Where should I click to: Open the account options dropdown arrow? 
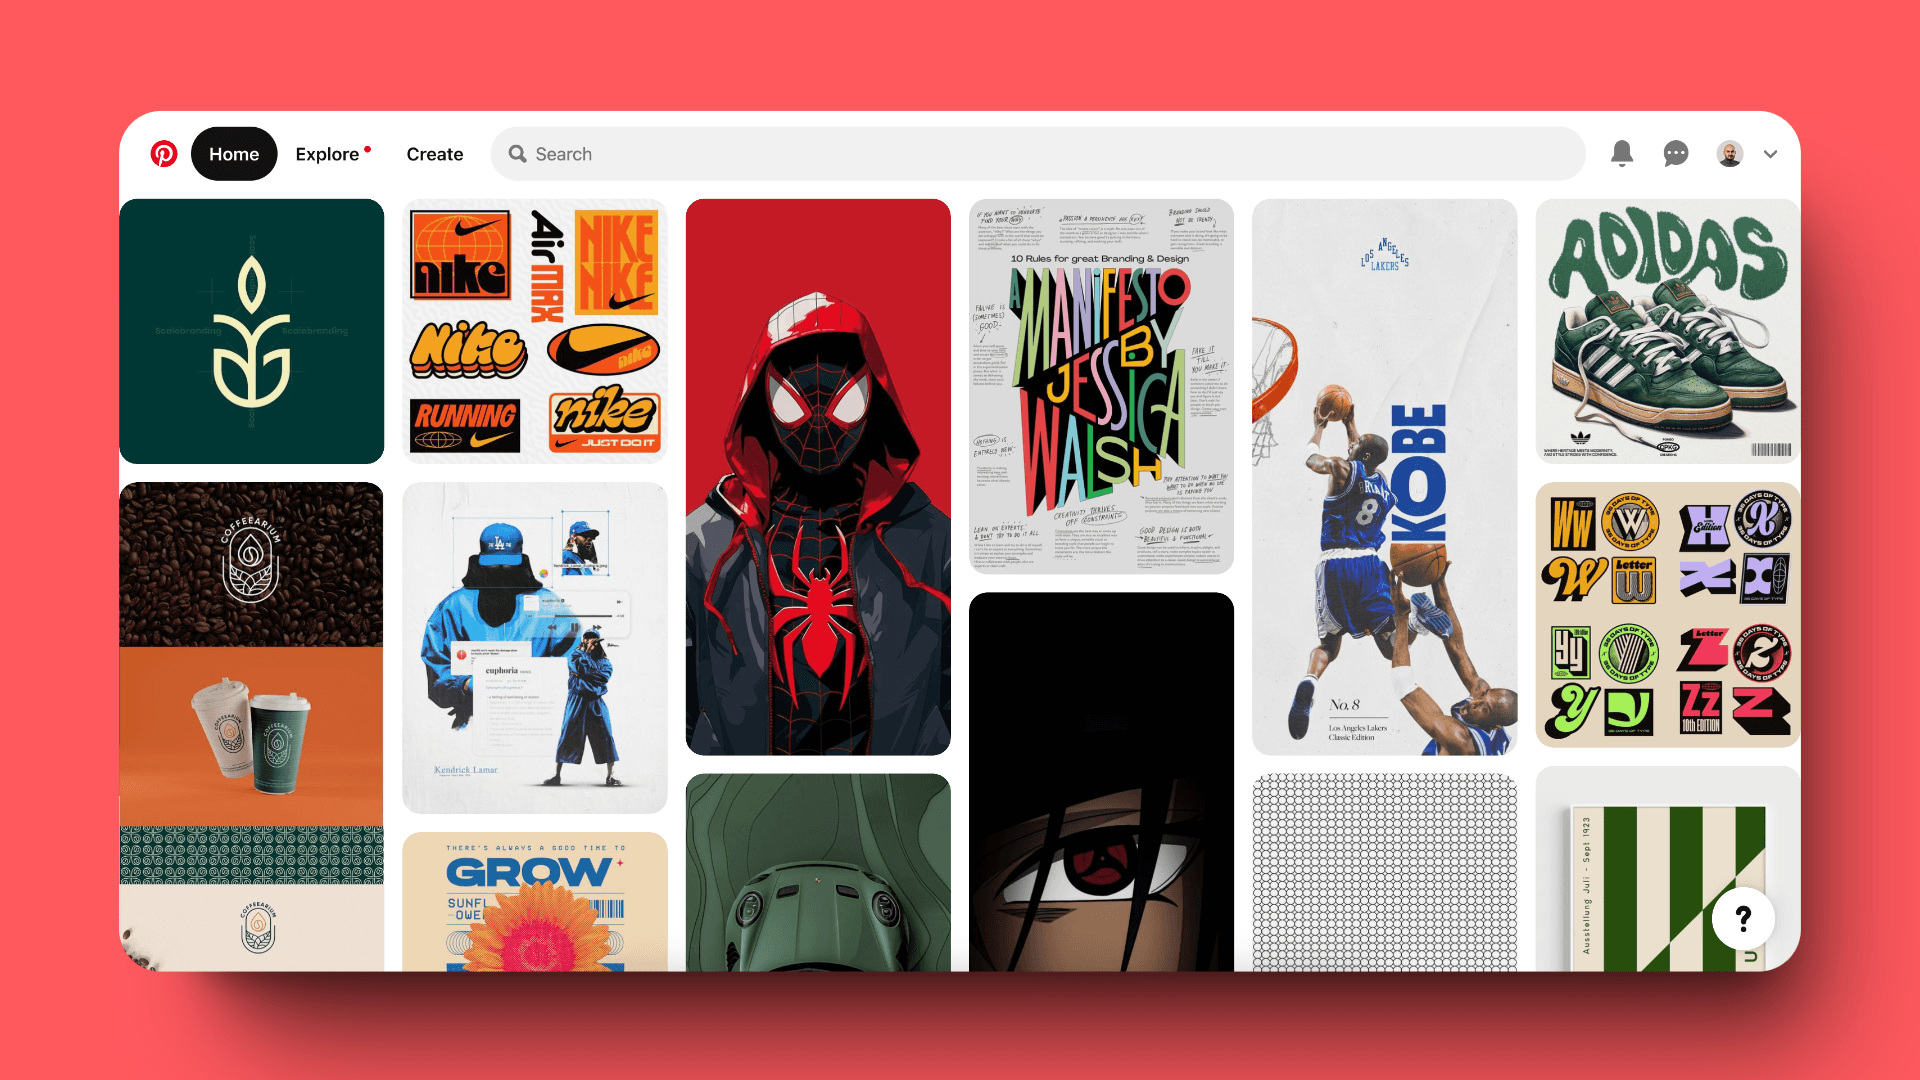coord(1778,154)
